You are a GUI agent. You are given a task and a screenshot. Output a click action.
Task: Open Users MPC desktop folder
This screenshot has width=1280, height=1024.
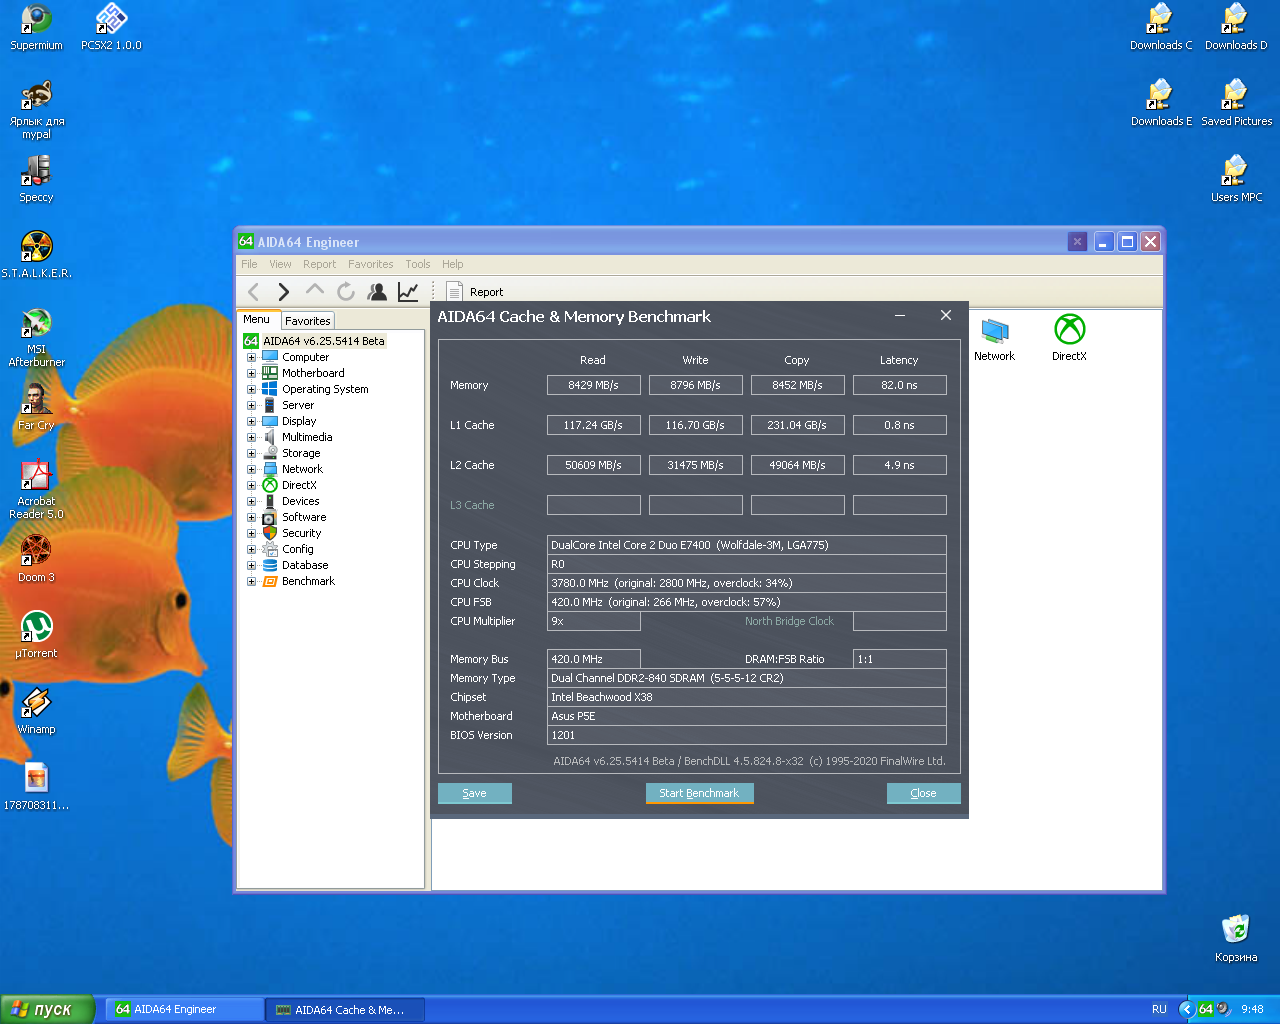tap(1236, 179)
